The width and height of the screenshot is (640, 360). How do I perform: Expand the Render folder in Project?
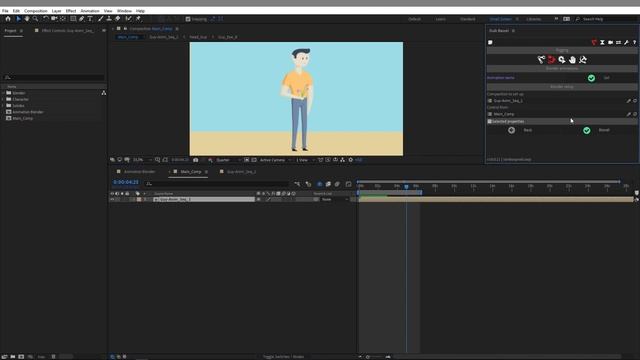(3, 93)
